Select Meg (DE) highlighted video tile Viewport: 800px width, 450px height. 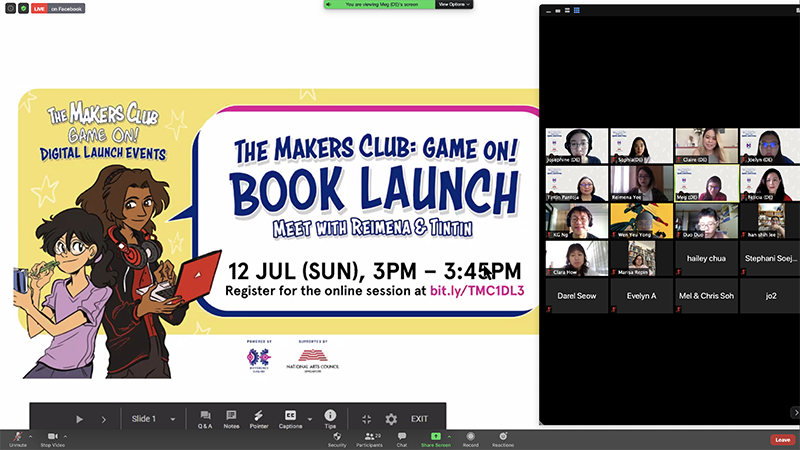tap(706, 184)
